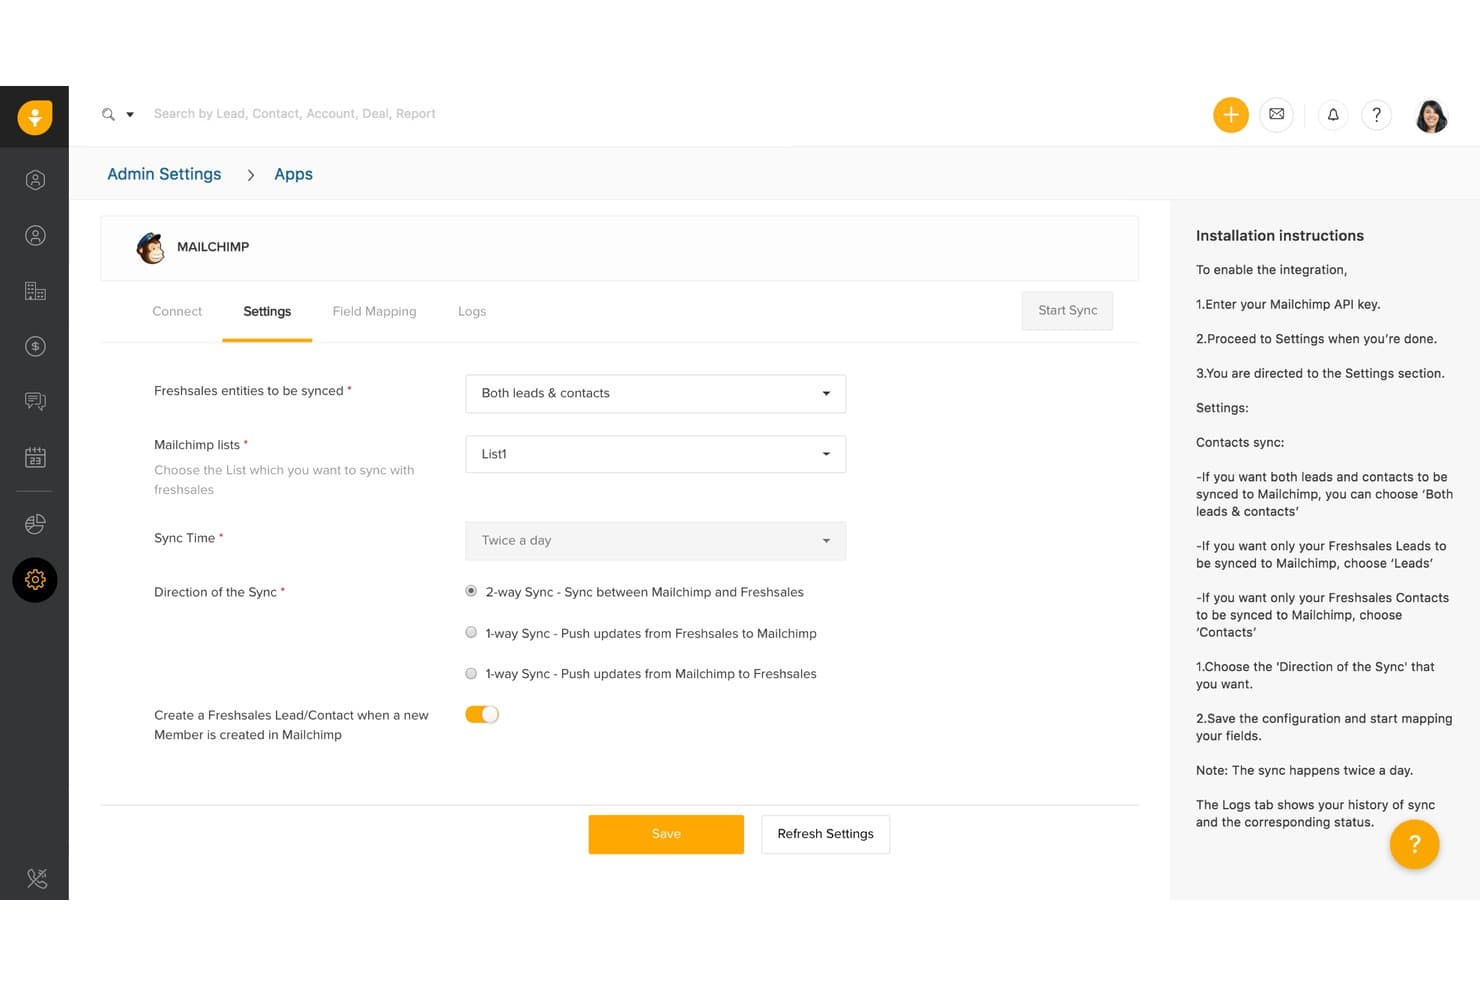Click the Refresh Settings button

tap(826, 834)
